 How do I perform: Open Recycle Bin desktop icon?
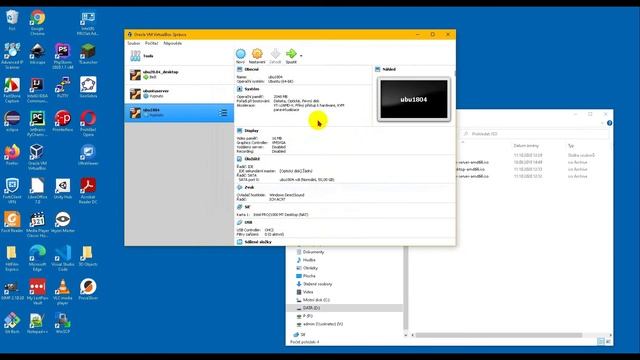point(12,20)
